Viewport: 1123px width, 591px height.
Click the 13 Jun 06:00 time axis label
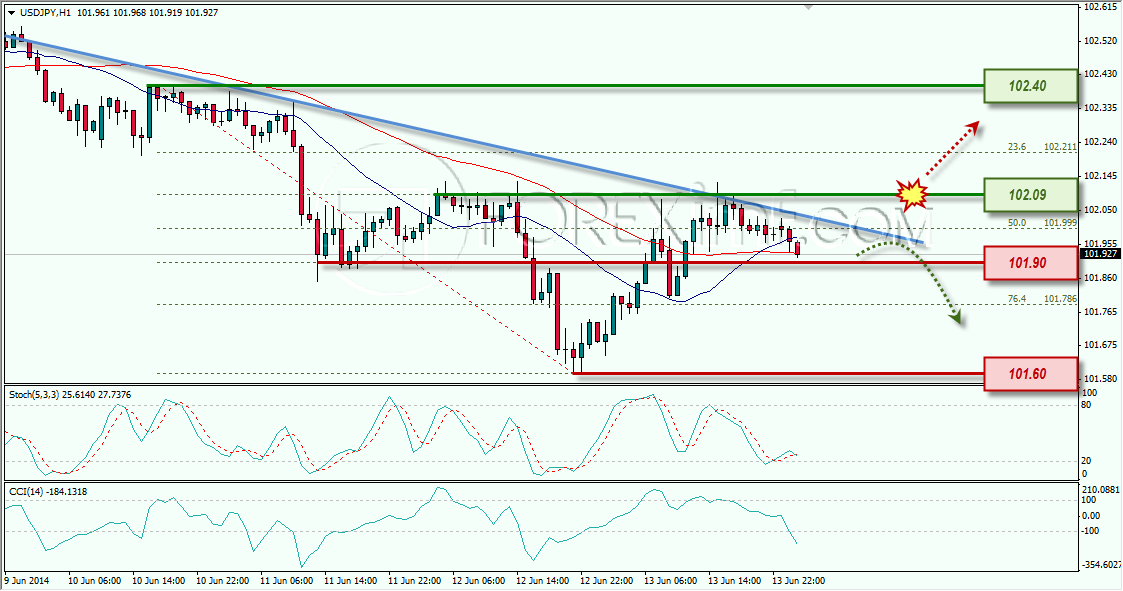coord(670,581)
